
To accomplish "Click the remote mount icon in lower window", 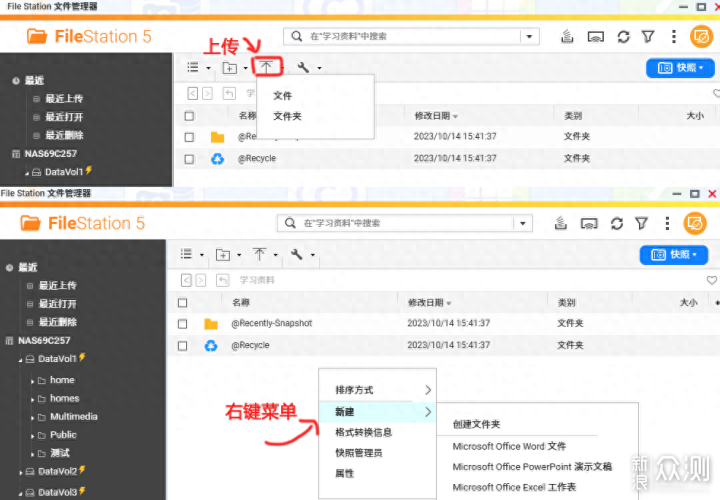I will 589,224.
